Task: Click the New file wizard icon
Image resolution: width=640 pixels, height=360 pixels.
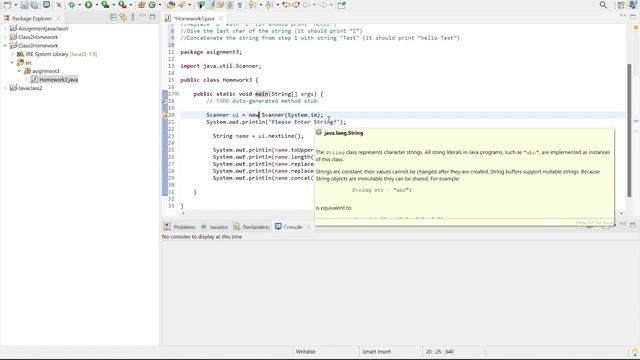Action: click(7, 5)
